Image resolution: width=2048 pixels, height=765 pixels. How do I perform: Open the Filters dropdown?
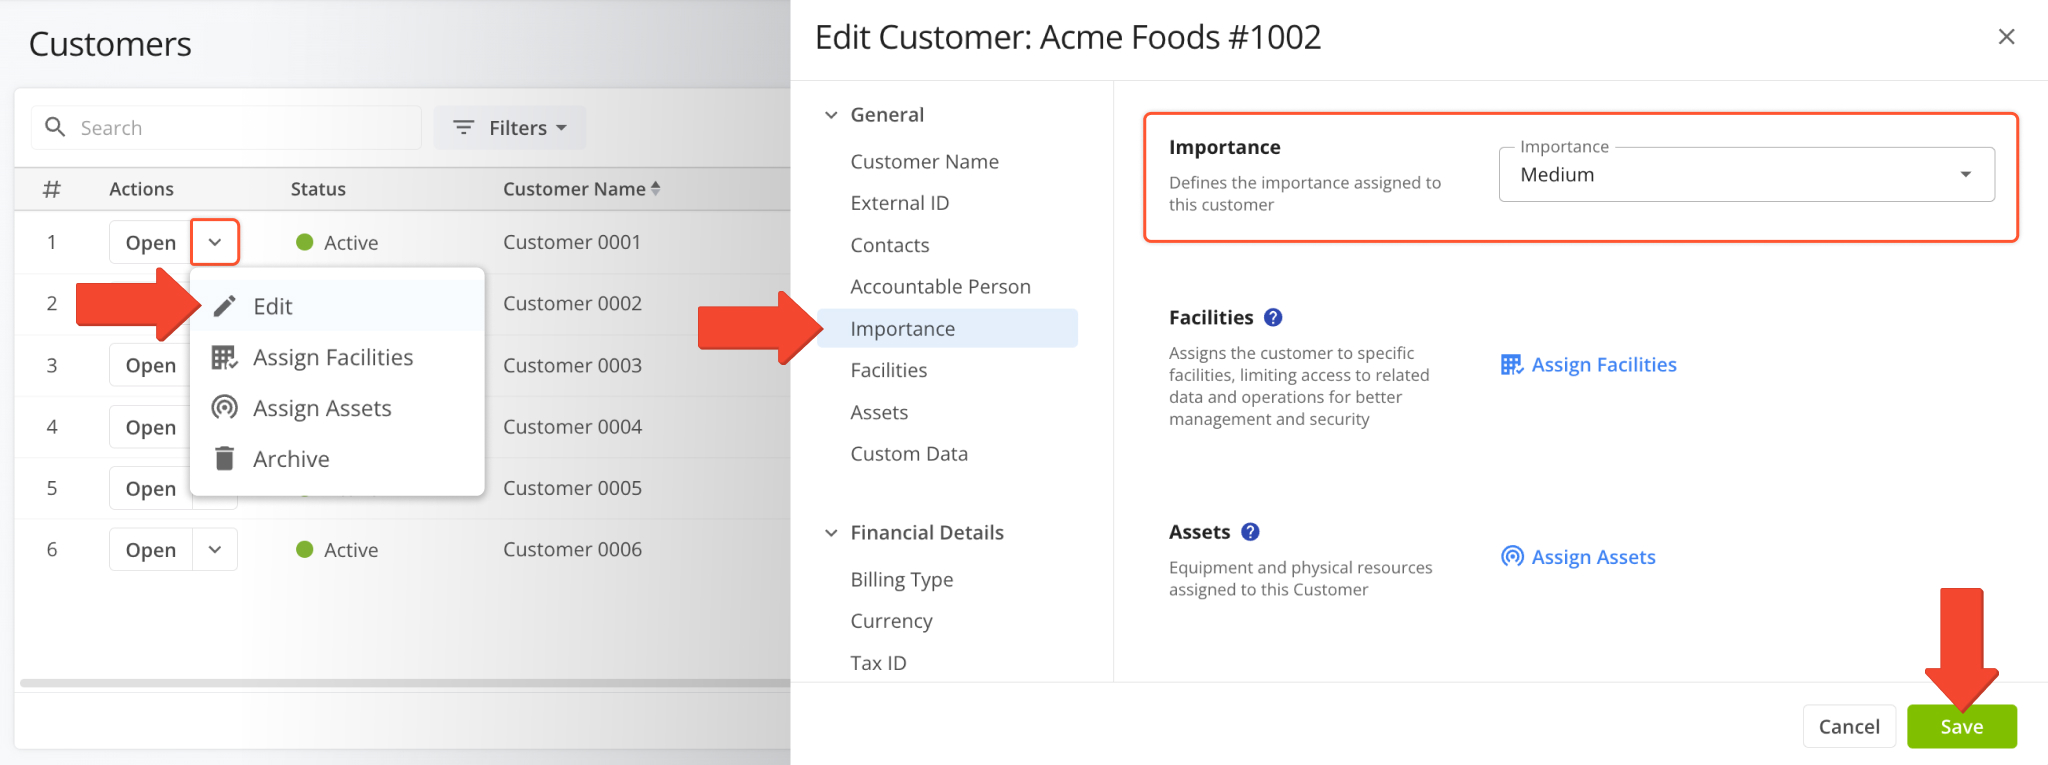510,127
